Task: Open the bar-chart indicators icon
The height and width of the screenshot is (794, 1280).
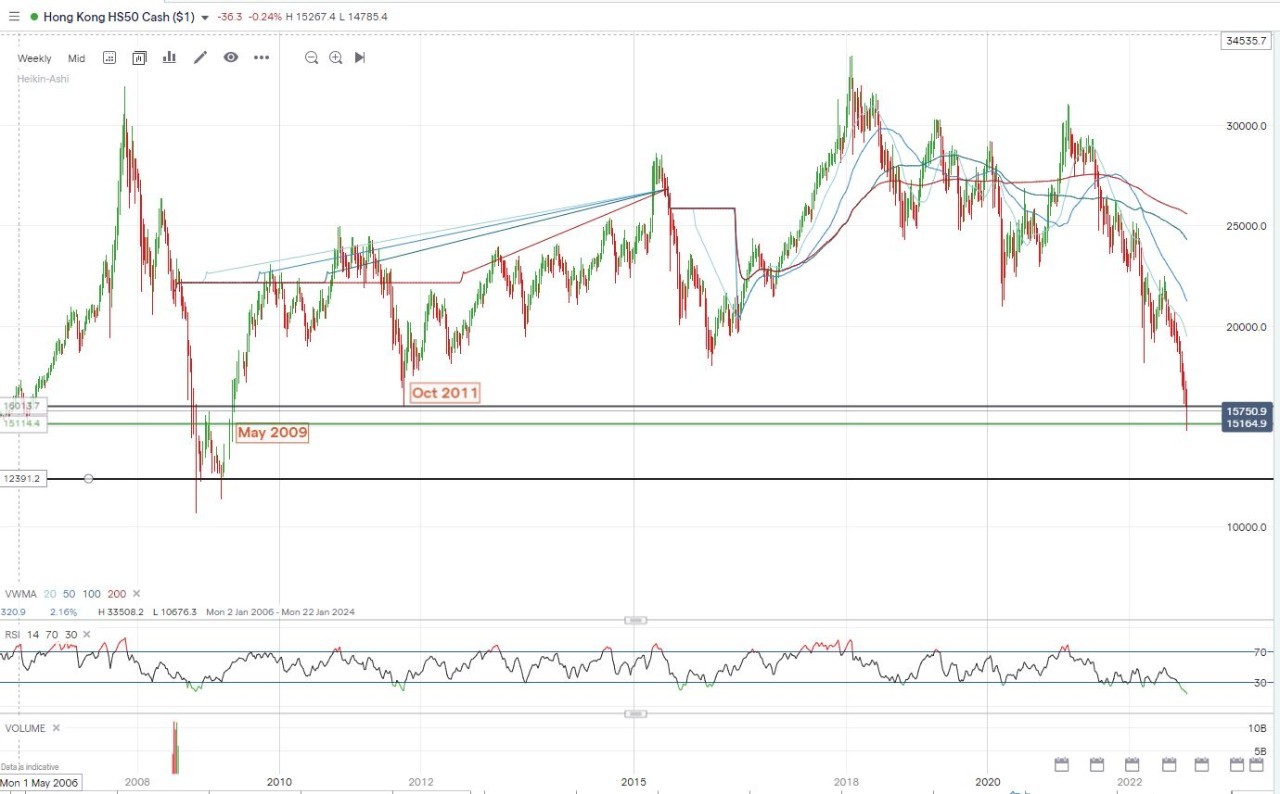Action: [x=170, y=58]
